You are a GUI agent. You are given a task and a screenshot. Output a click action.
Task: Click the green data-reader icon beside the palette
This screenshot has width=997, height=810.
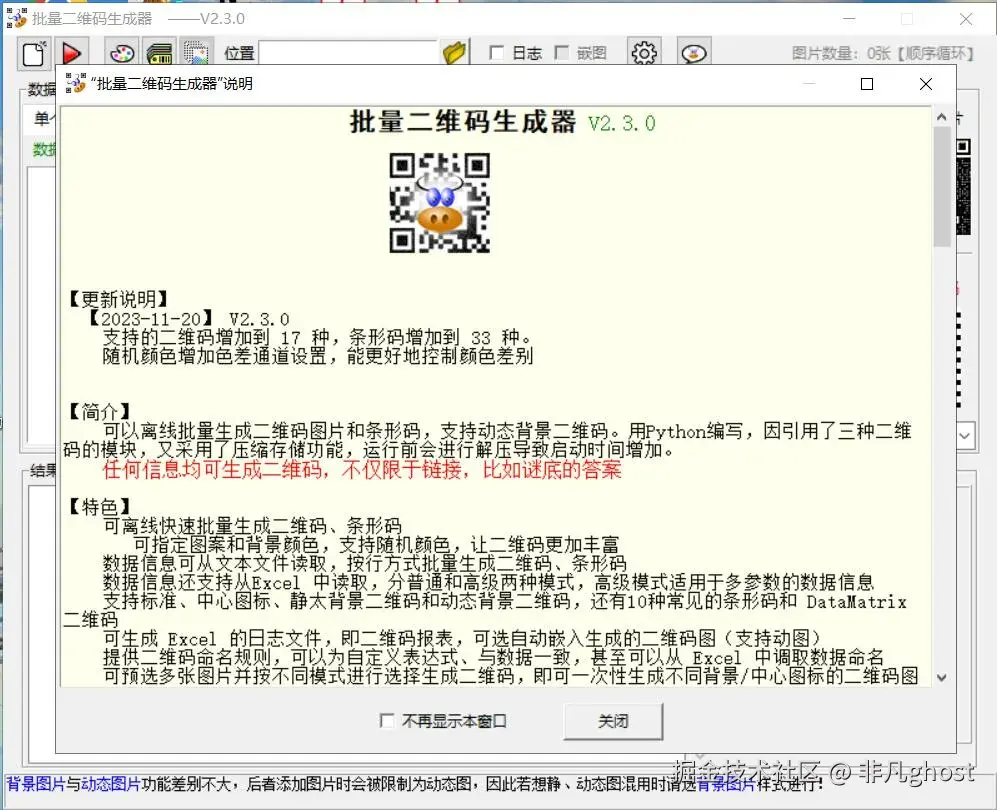pyautogui.click(x=160, y=53)
